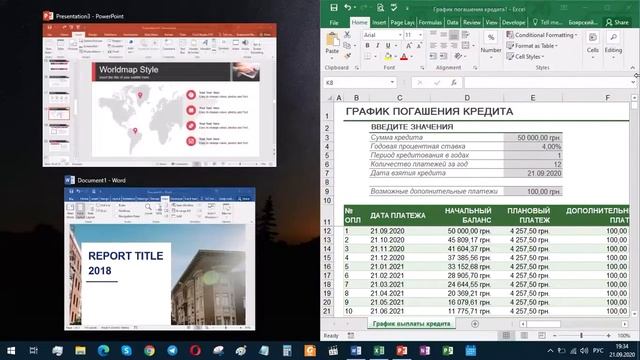Activate the Format Painter brush
640x360 pixels.
click(x=347, y=56)
